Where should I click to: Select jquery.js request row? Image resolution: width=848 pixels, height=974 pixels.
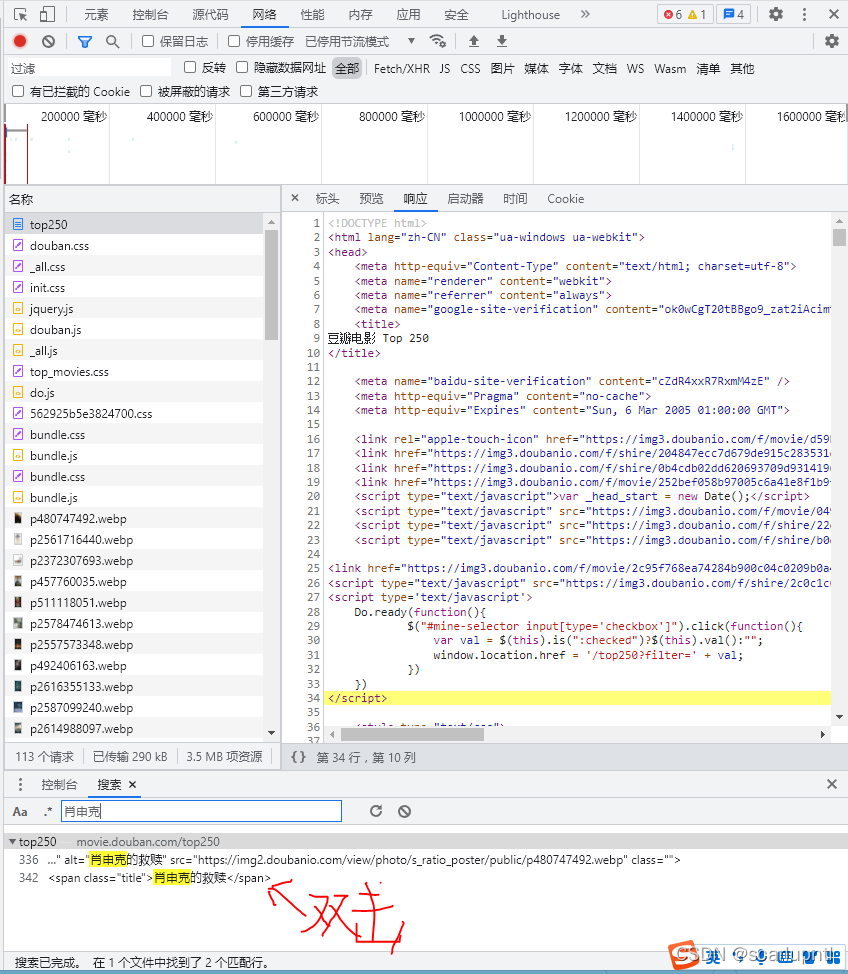click(134, 309)
